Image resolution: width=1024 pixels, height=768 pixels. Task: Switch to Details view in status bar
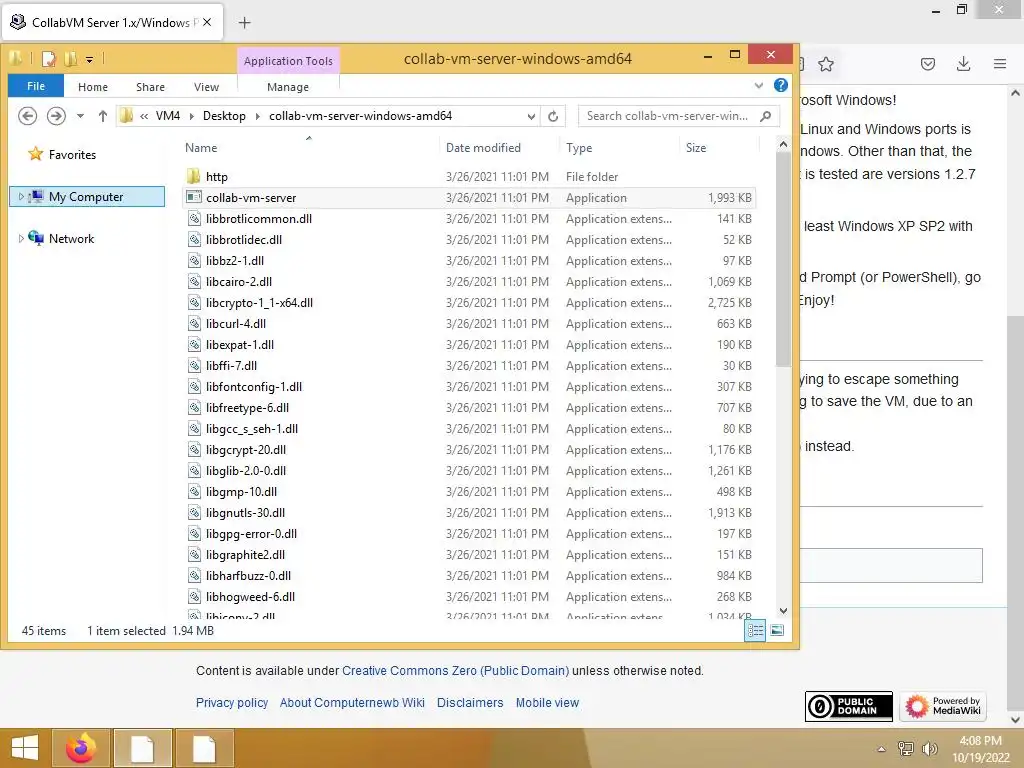755,630
